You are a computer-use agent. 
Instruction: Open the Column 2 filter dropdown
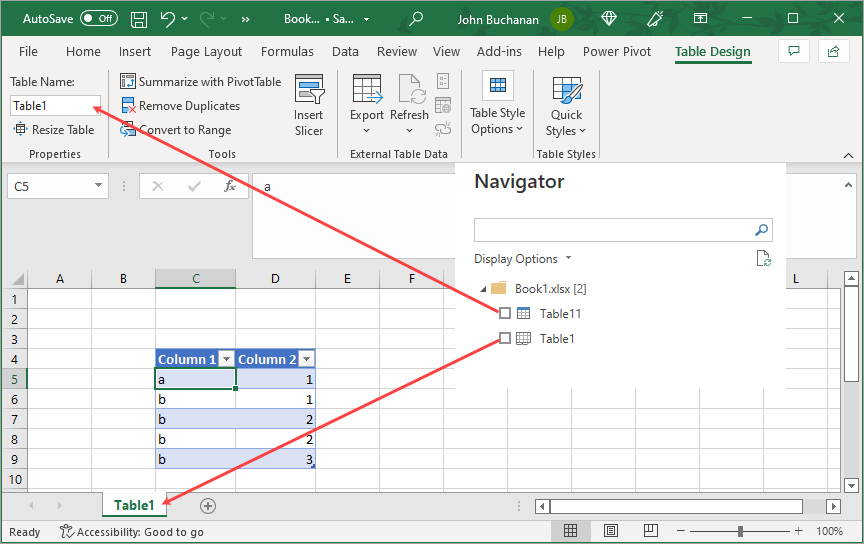pyautogui.click(x=307, y=359)
